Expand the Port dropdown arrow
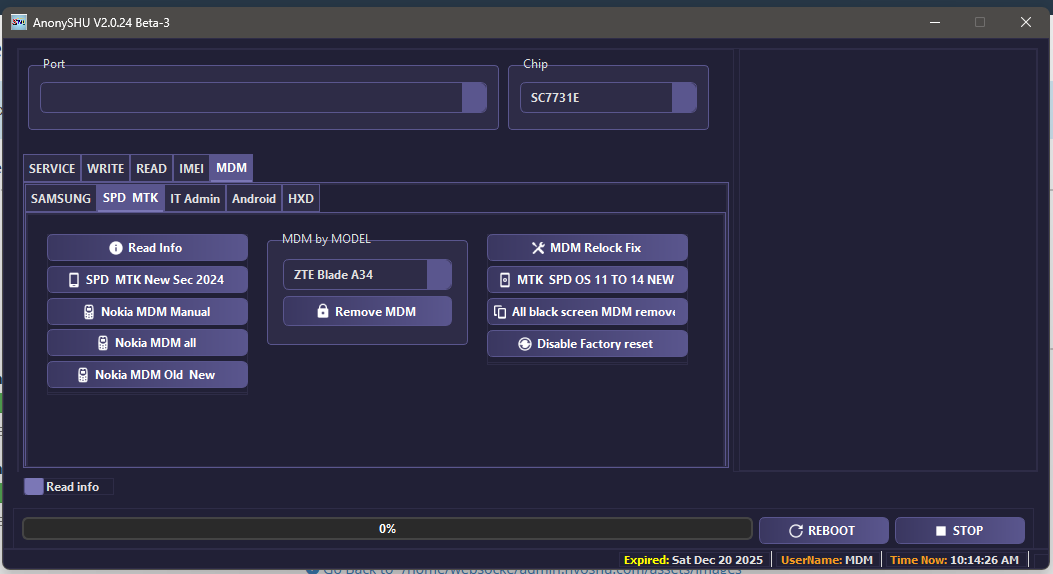Screen dimensions: 1053x574 click(x=474, y=98)
